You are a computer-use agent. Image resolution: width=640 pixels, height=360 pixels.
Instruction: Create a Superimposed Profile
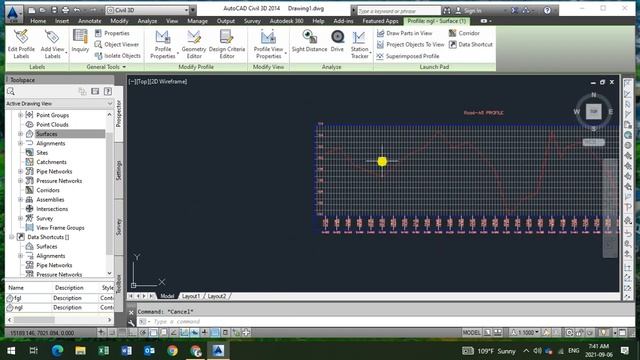(x=407, y=56)
